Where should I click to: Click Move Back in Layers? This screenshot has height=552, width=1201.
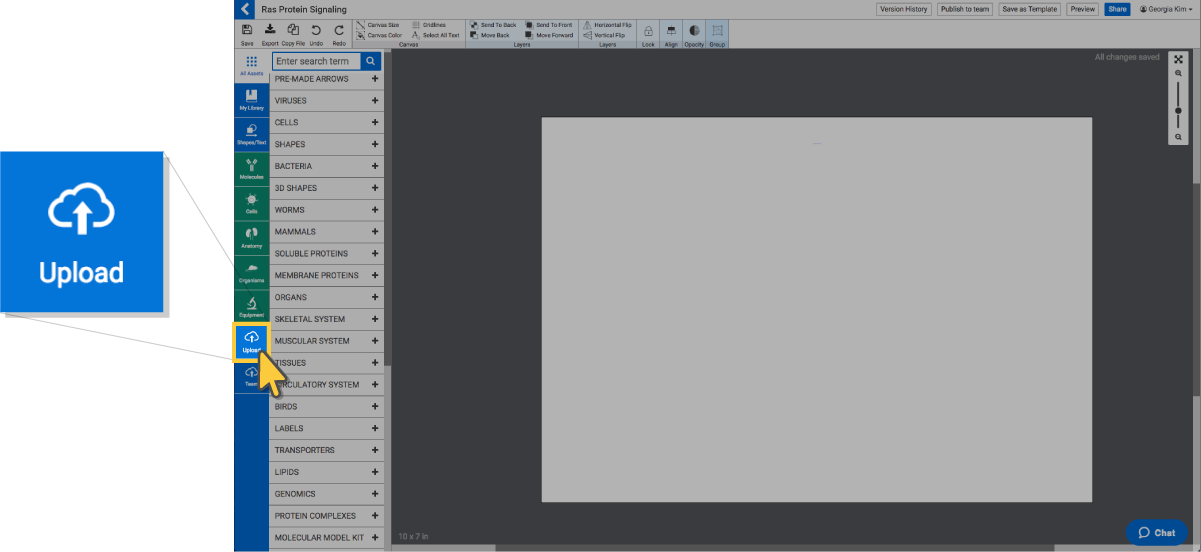pyautogui.click(x=489, y=35)
